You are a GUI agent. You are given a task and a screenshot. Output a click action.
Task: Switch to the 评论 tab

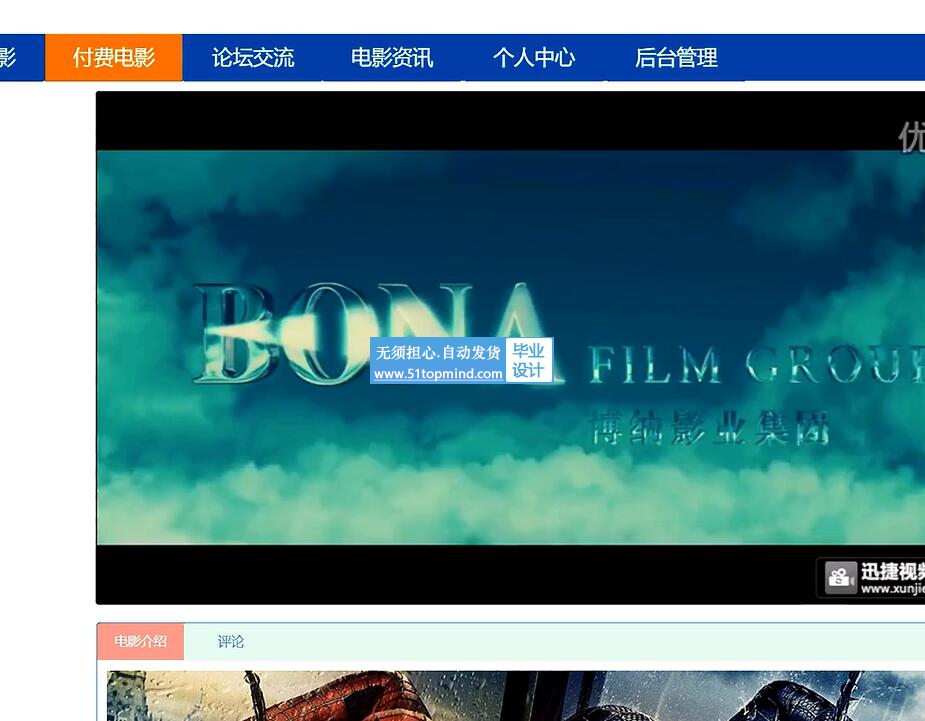230,641
